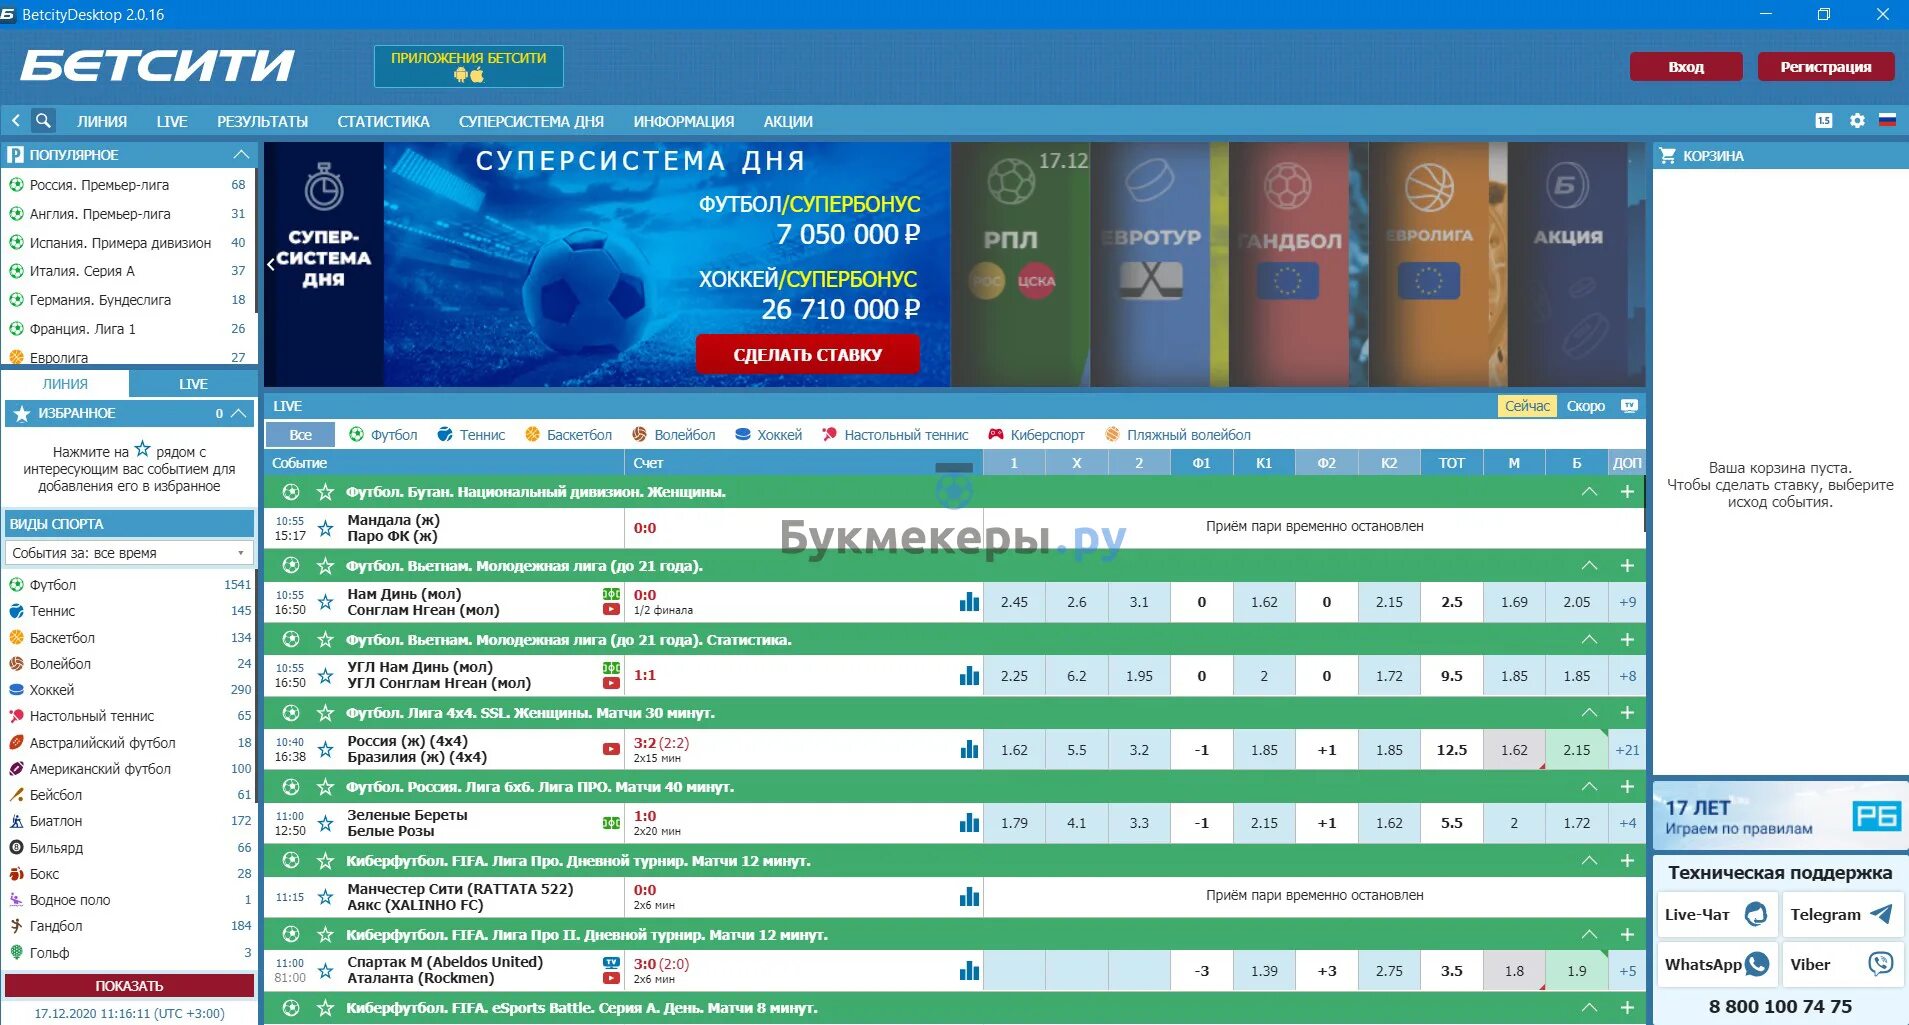
Task: Click the odds format 1.5 icon
Action: pos(1824,120)
